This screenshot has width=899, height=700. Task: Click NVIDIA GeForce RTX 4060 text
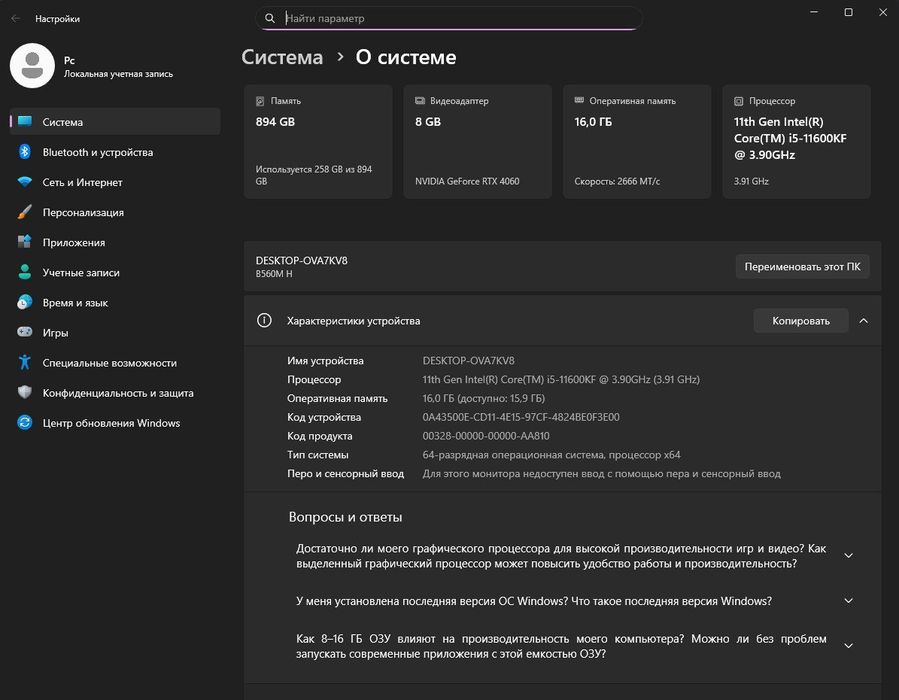coord(467,181)
